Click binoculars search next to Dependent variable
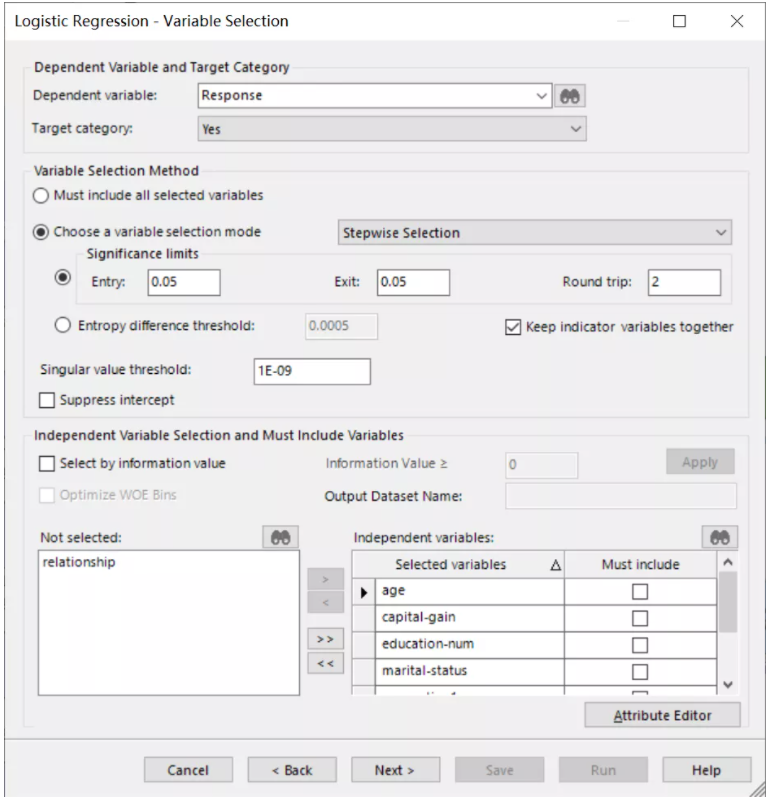This screenshot has width=774, height=804. (x=572, y=96)
